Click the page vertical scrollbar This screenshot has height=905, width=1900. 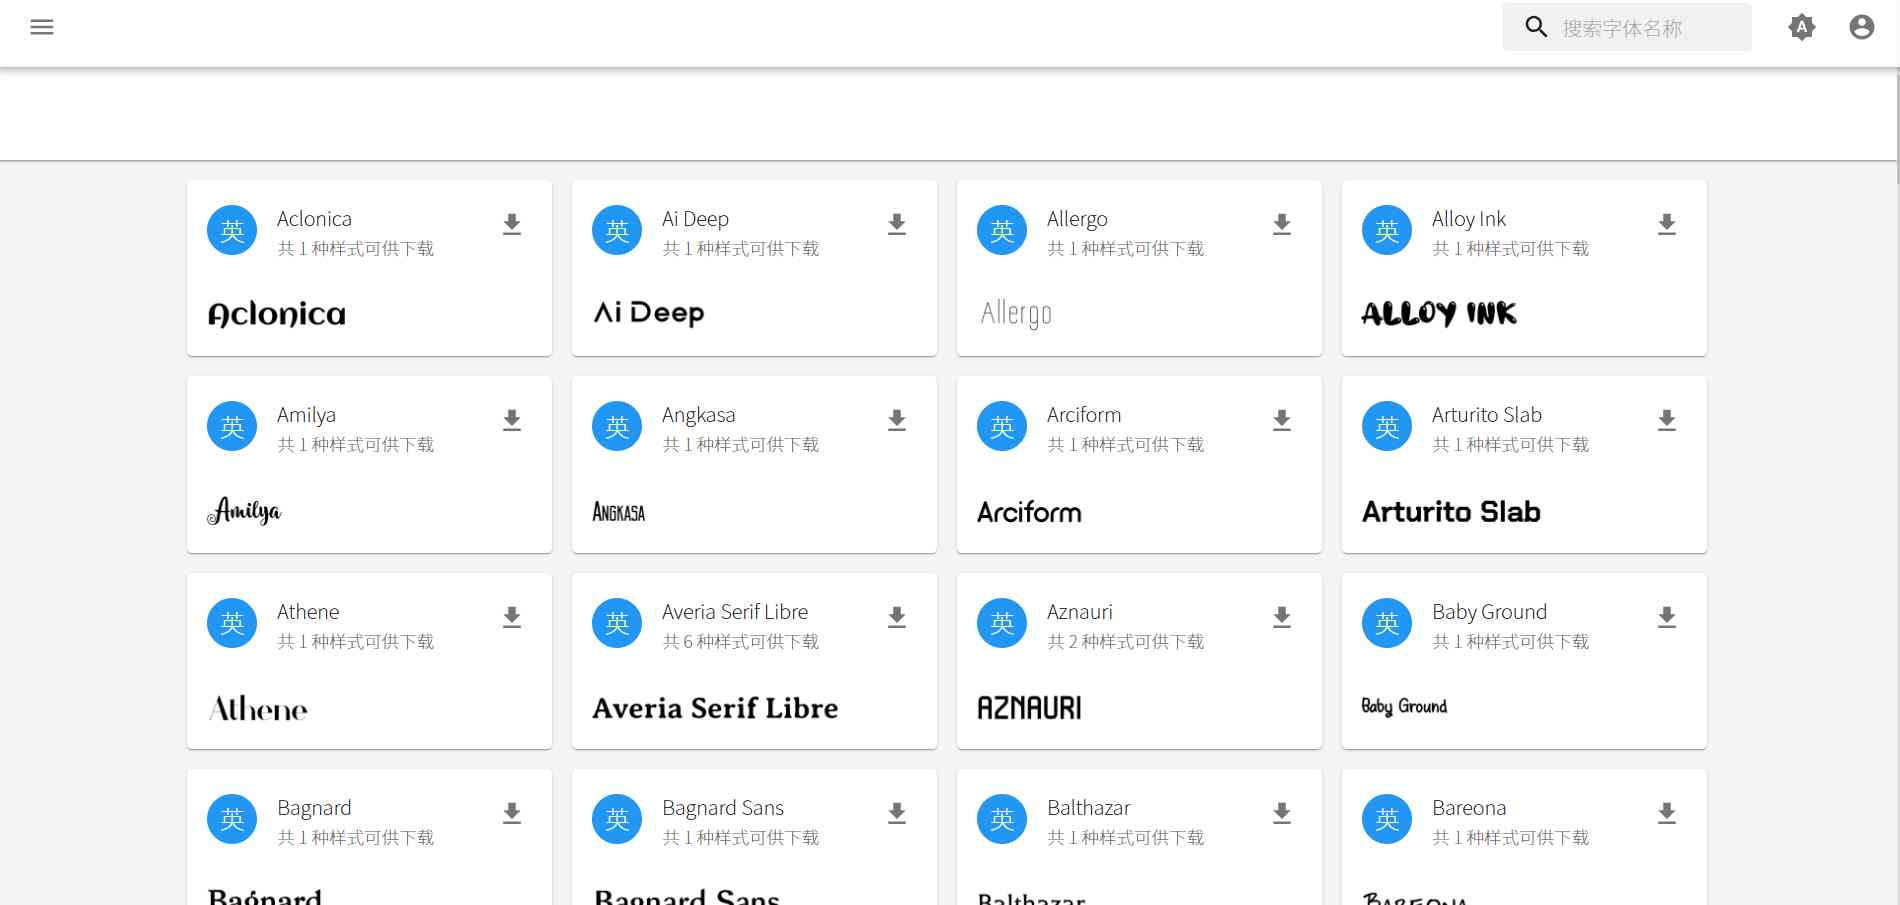[1896, 120]
